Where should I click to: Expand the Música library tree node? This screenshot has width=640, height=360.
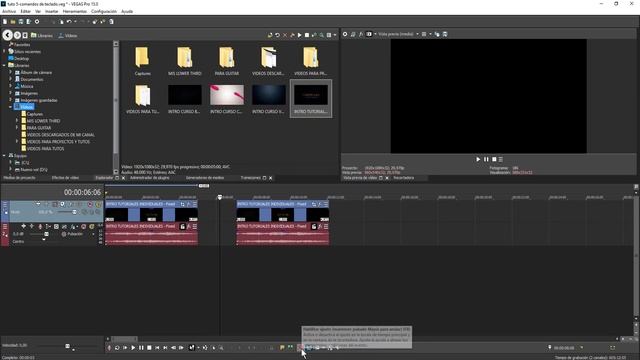11,86
